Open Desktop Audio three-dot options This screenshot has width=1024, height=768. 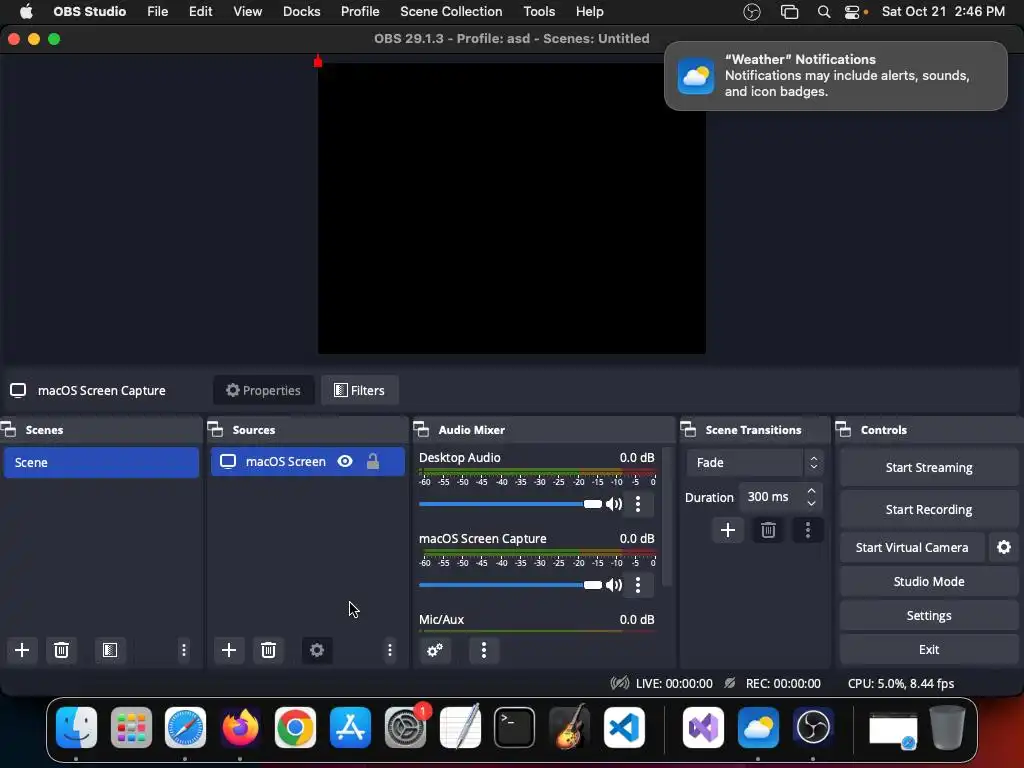coord(638,504)
